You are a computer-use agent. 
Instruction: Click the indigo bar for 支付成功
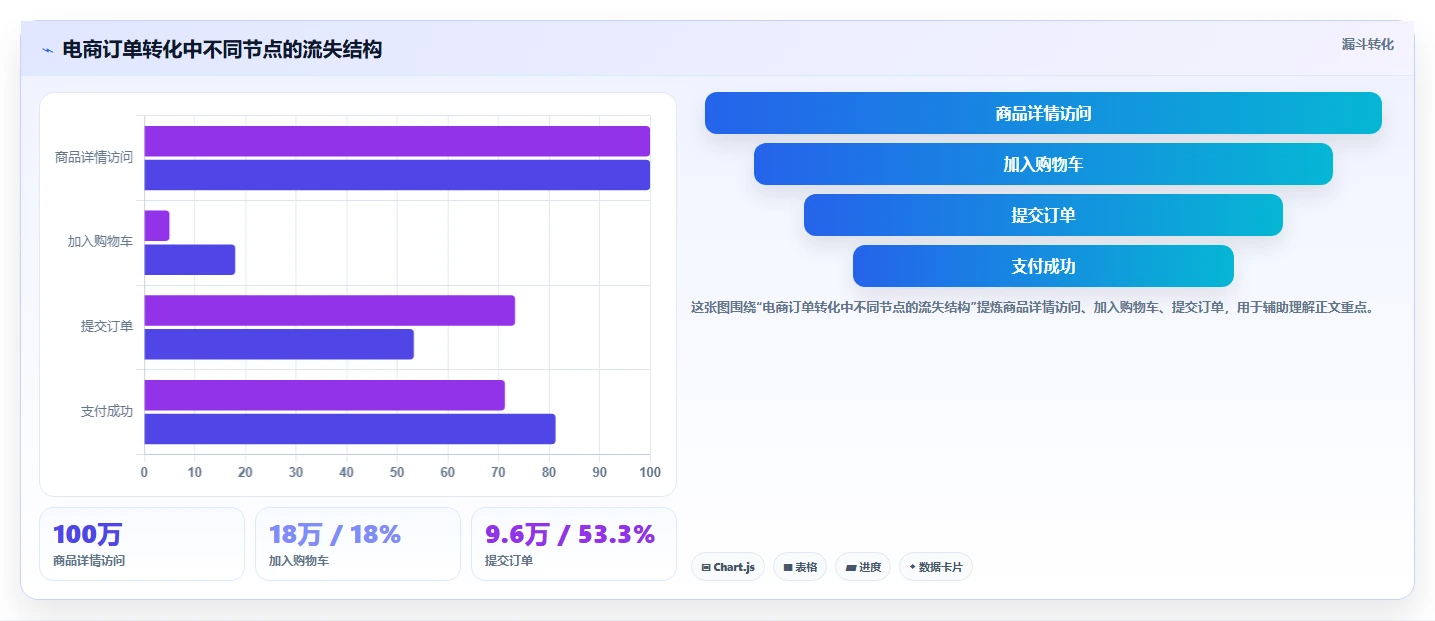pyautogui.click(x=350, y=429)
